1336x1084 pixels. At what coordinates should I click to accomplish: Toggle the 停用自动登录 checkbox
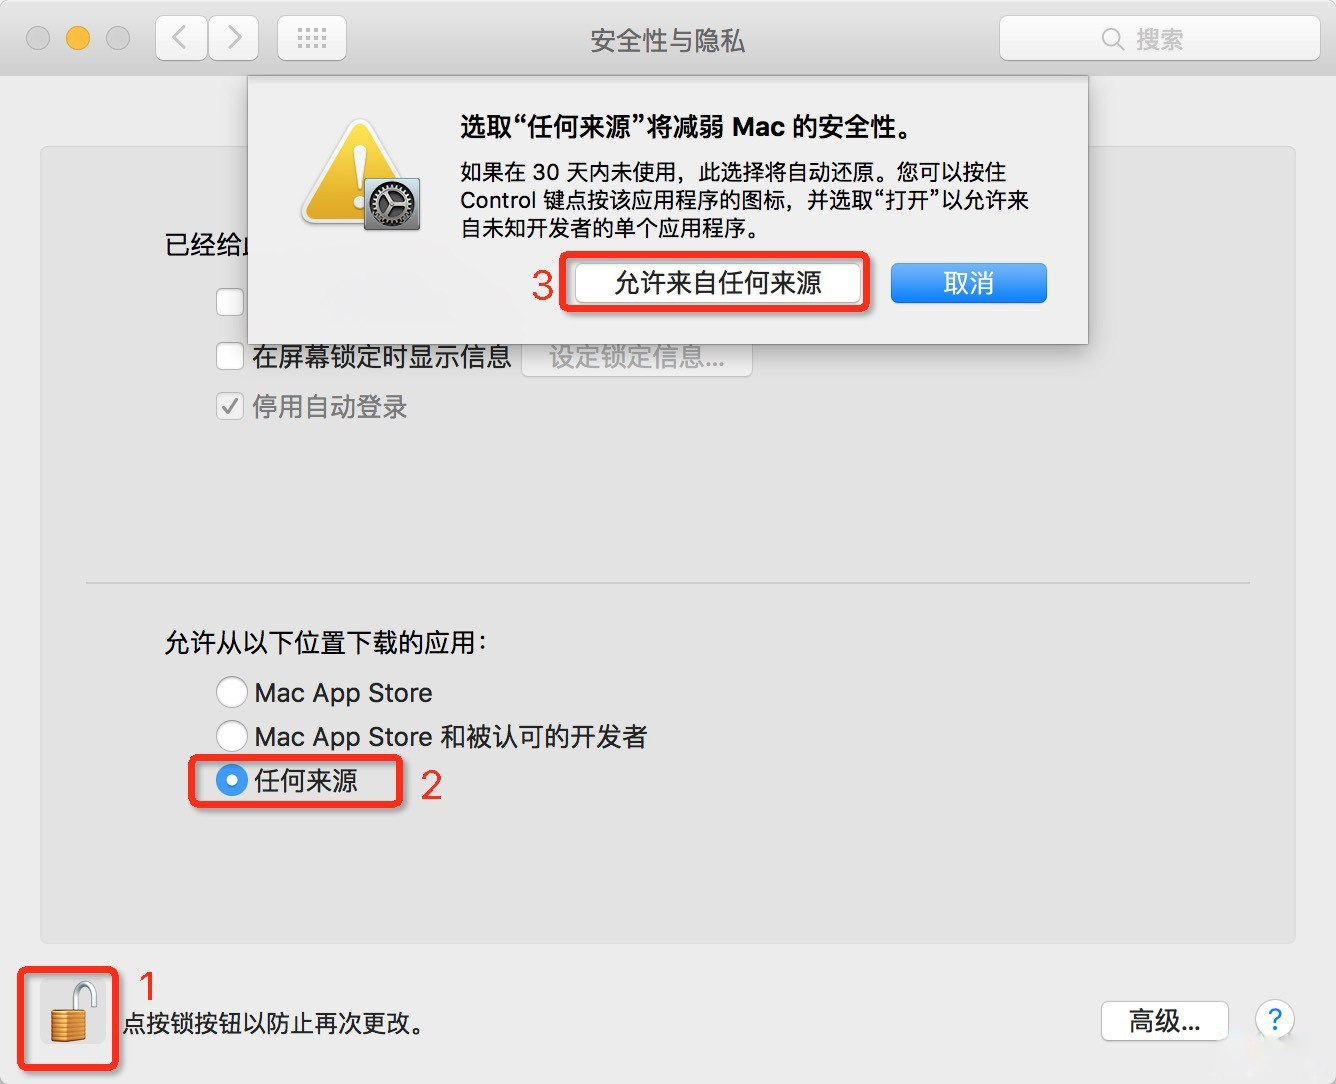point(230,406)
